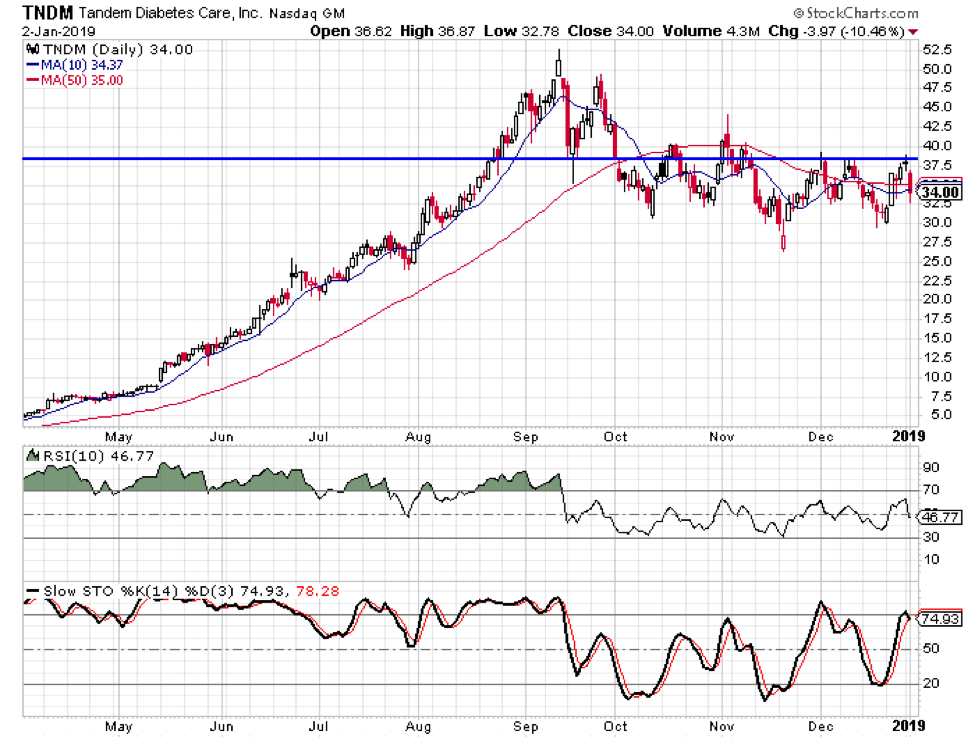
Task: Click the 52.5 price axis label
Action: [x=937, y=49]
